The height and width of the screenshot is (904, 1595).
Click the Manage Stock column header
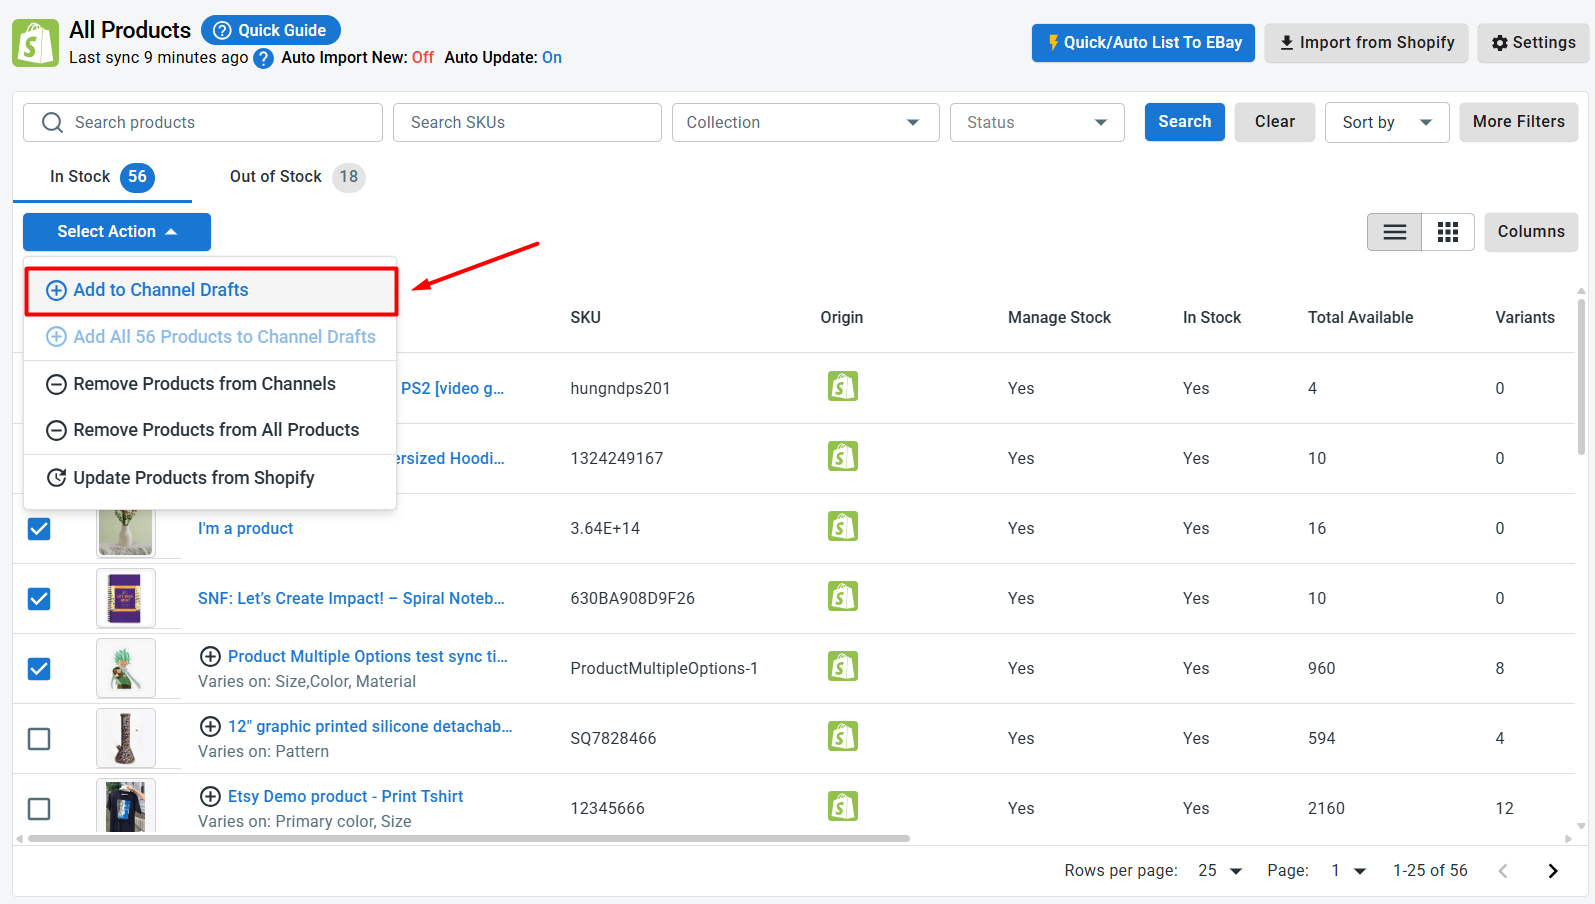[x=1059, y=318]
